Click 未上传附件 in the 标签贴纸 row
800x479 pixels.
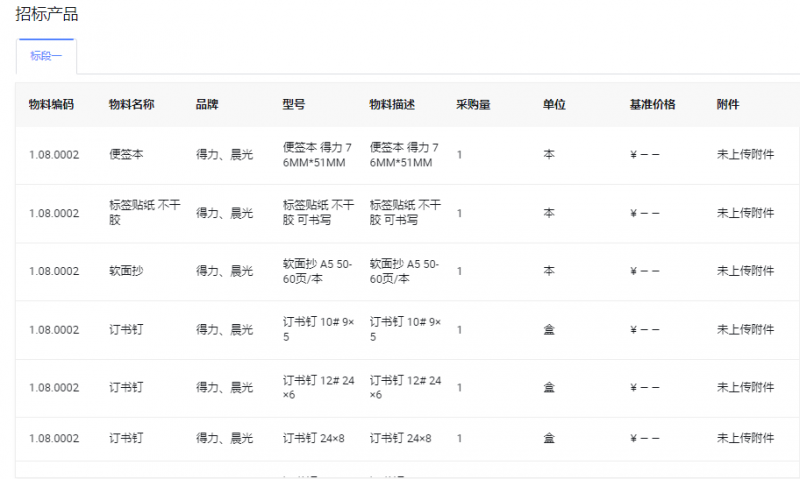745,213
